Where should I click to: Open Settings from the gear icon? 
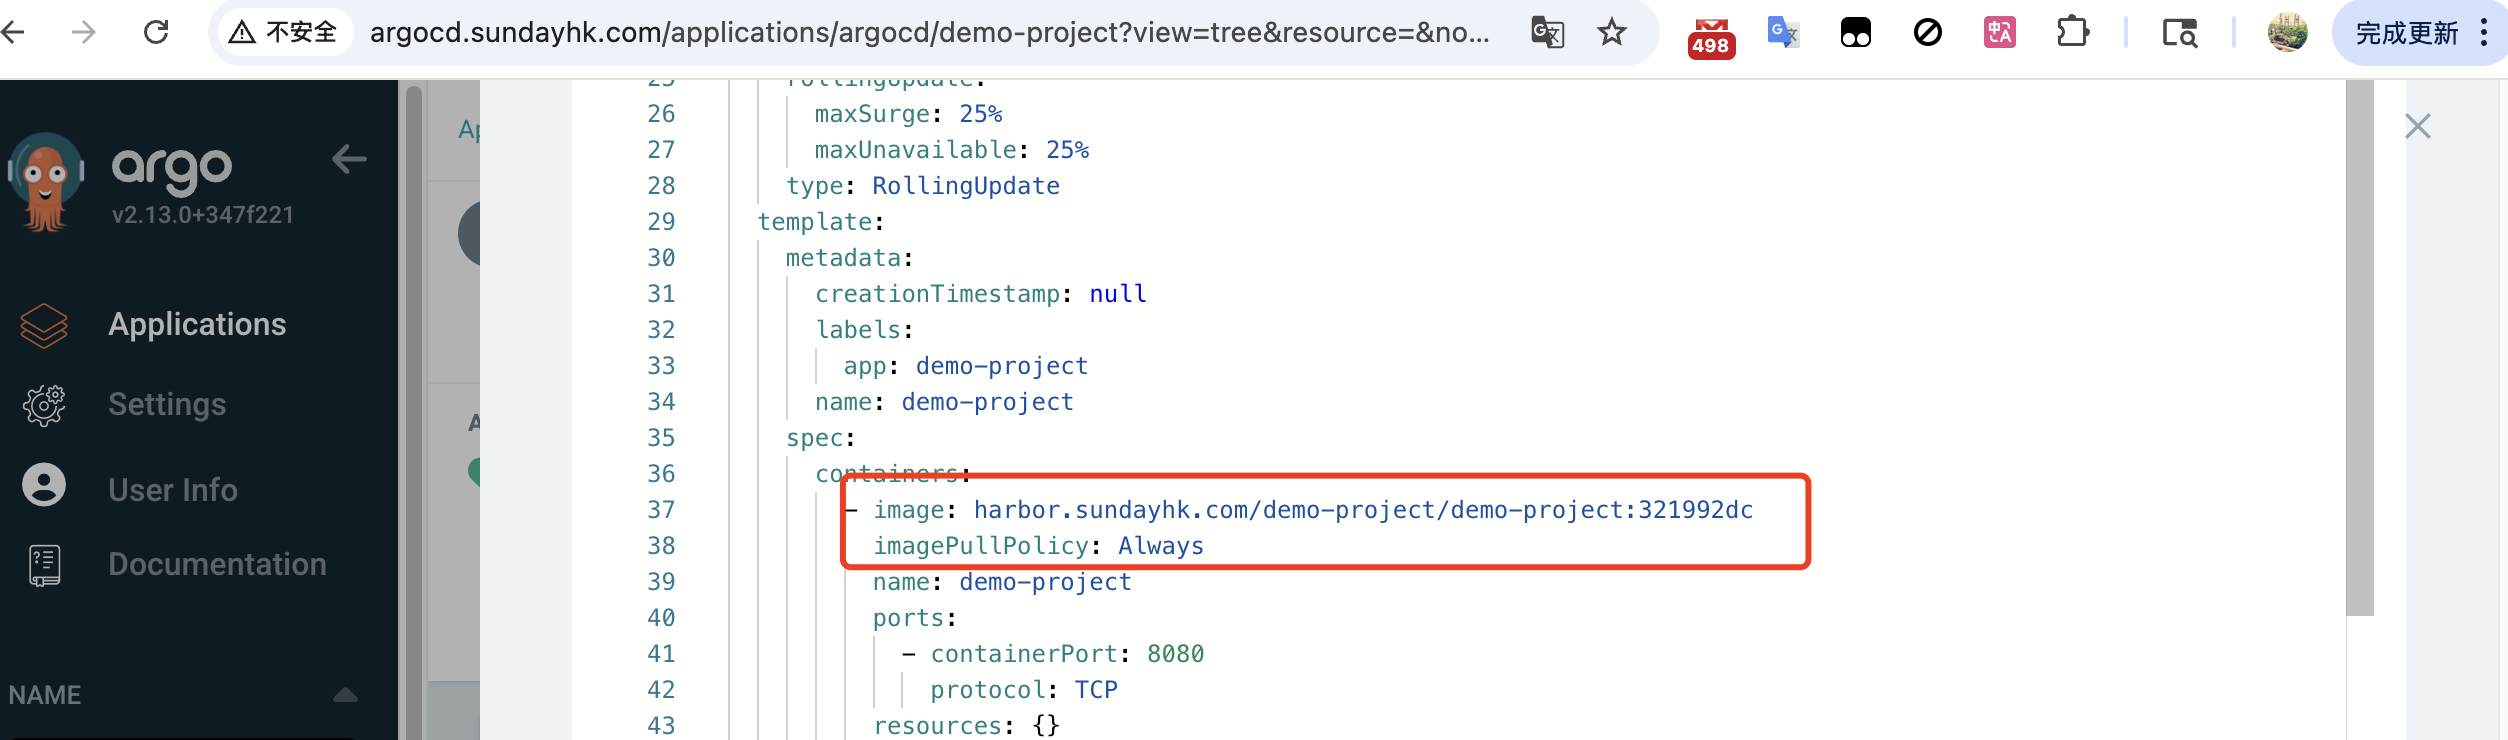(x=44, y=405)
